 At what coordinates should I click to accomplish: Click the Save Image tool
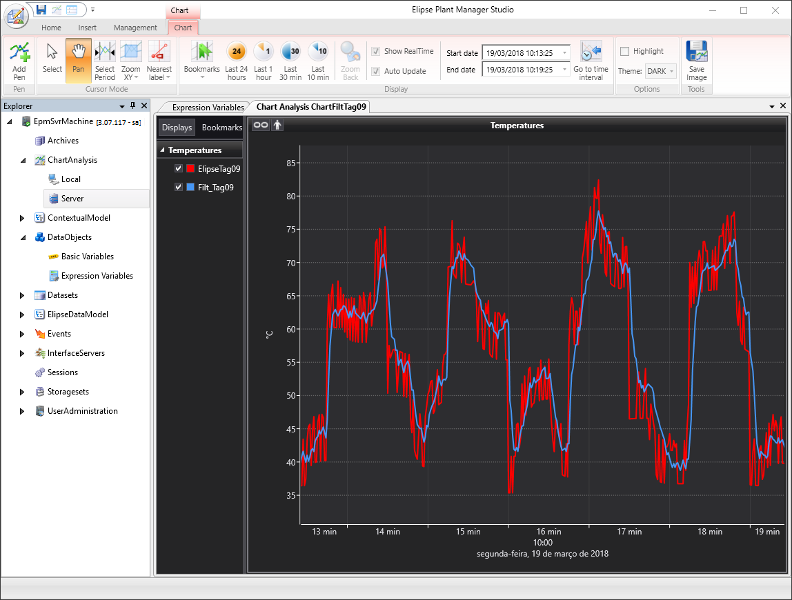coord(697,61)
